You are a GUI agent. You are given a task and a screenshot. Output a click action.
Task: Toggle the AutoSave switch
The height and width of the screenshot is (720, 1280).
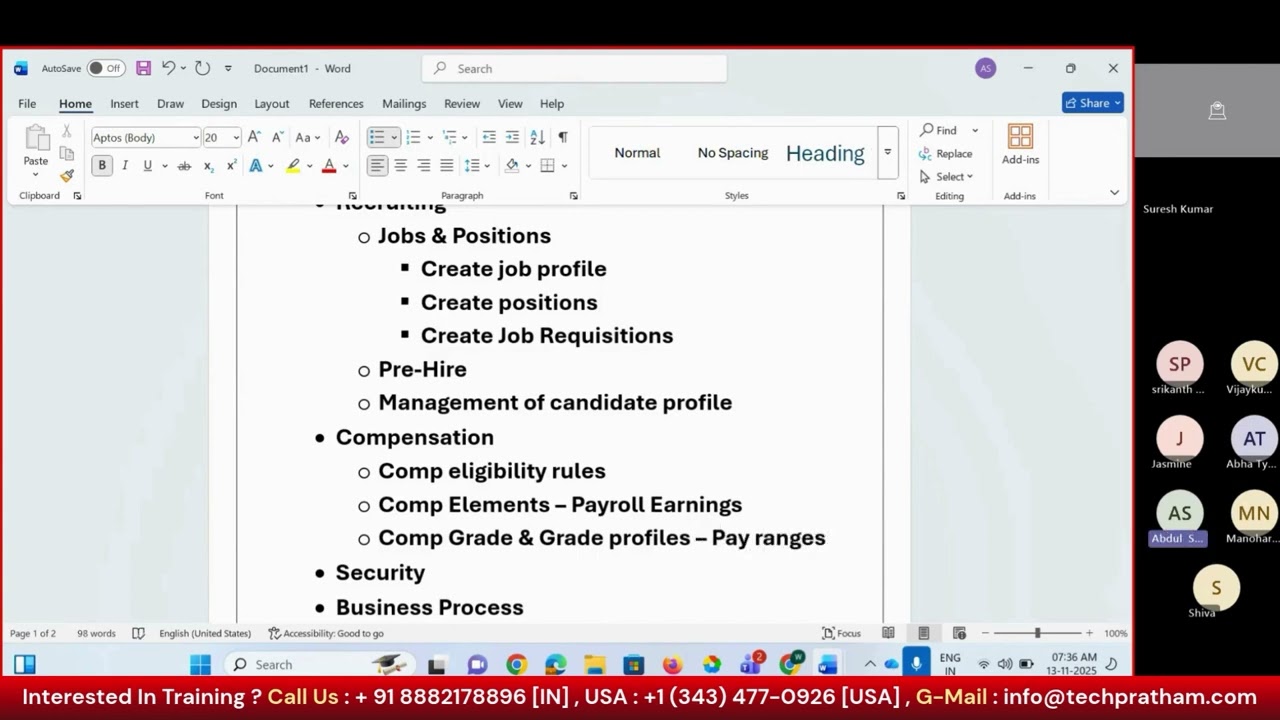point(105,68)
